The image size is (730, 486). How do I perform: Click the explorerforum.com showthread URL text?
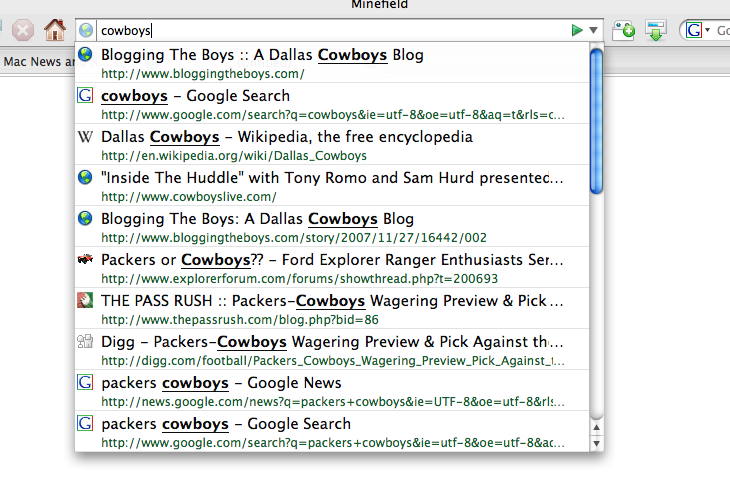[299, 279]
